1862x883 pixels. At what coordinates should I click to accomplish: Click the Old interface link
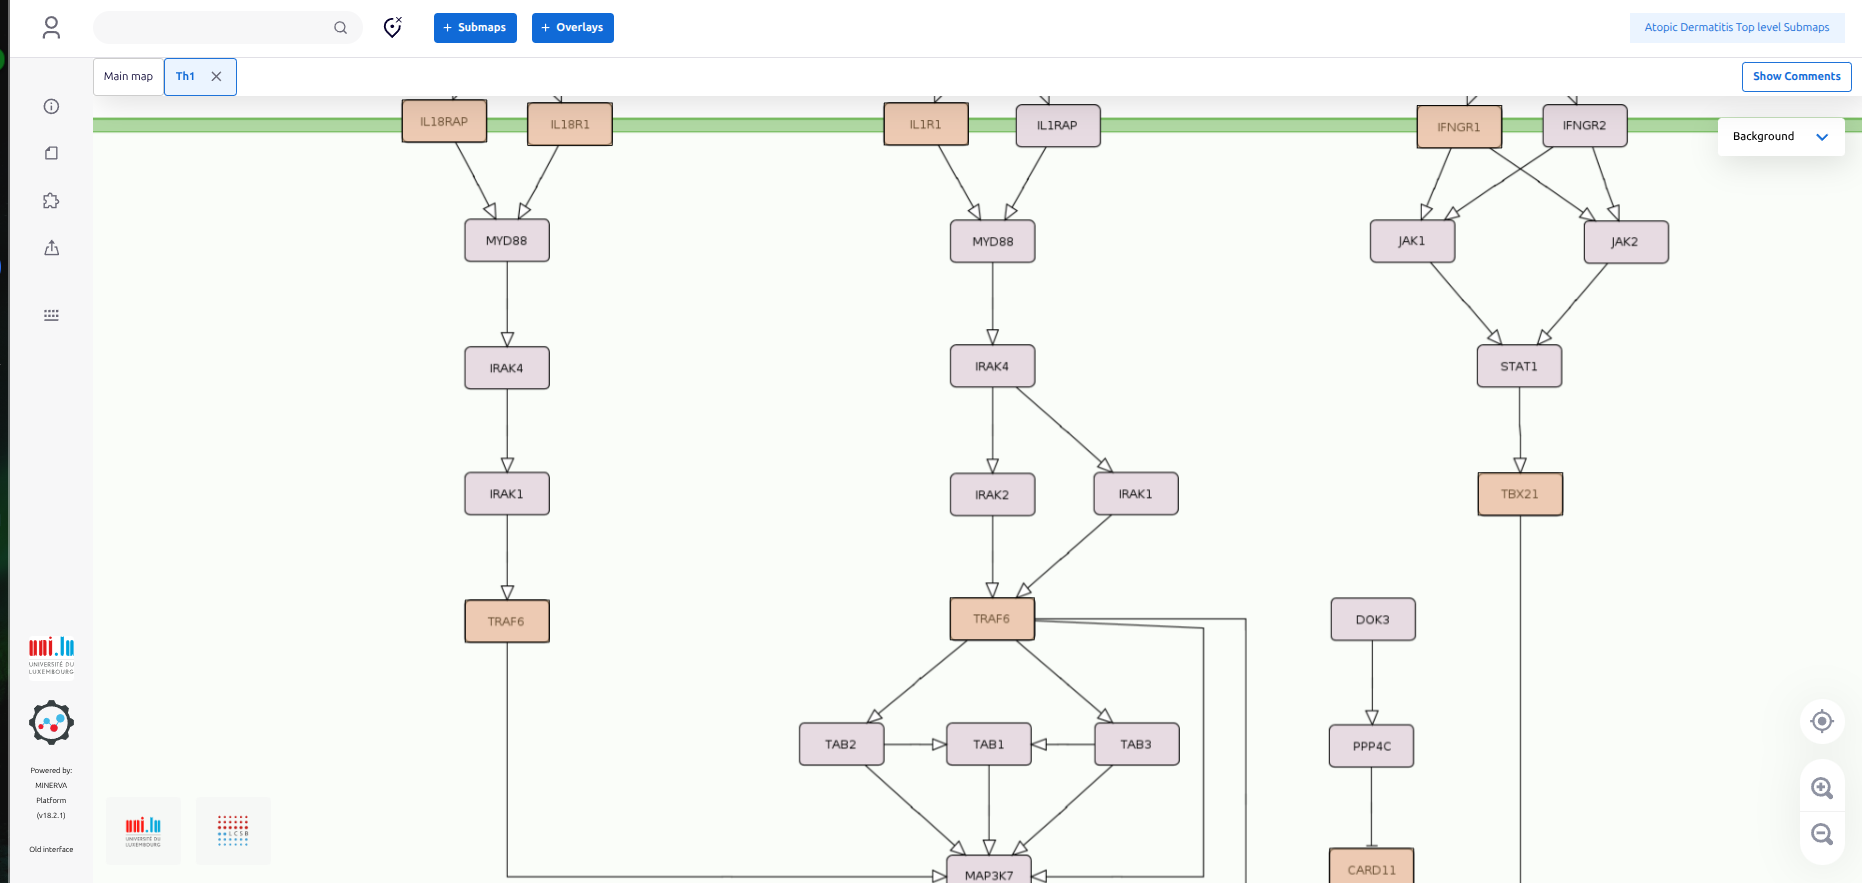pos(51,849)
